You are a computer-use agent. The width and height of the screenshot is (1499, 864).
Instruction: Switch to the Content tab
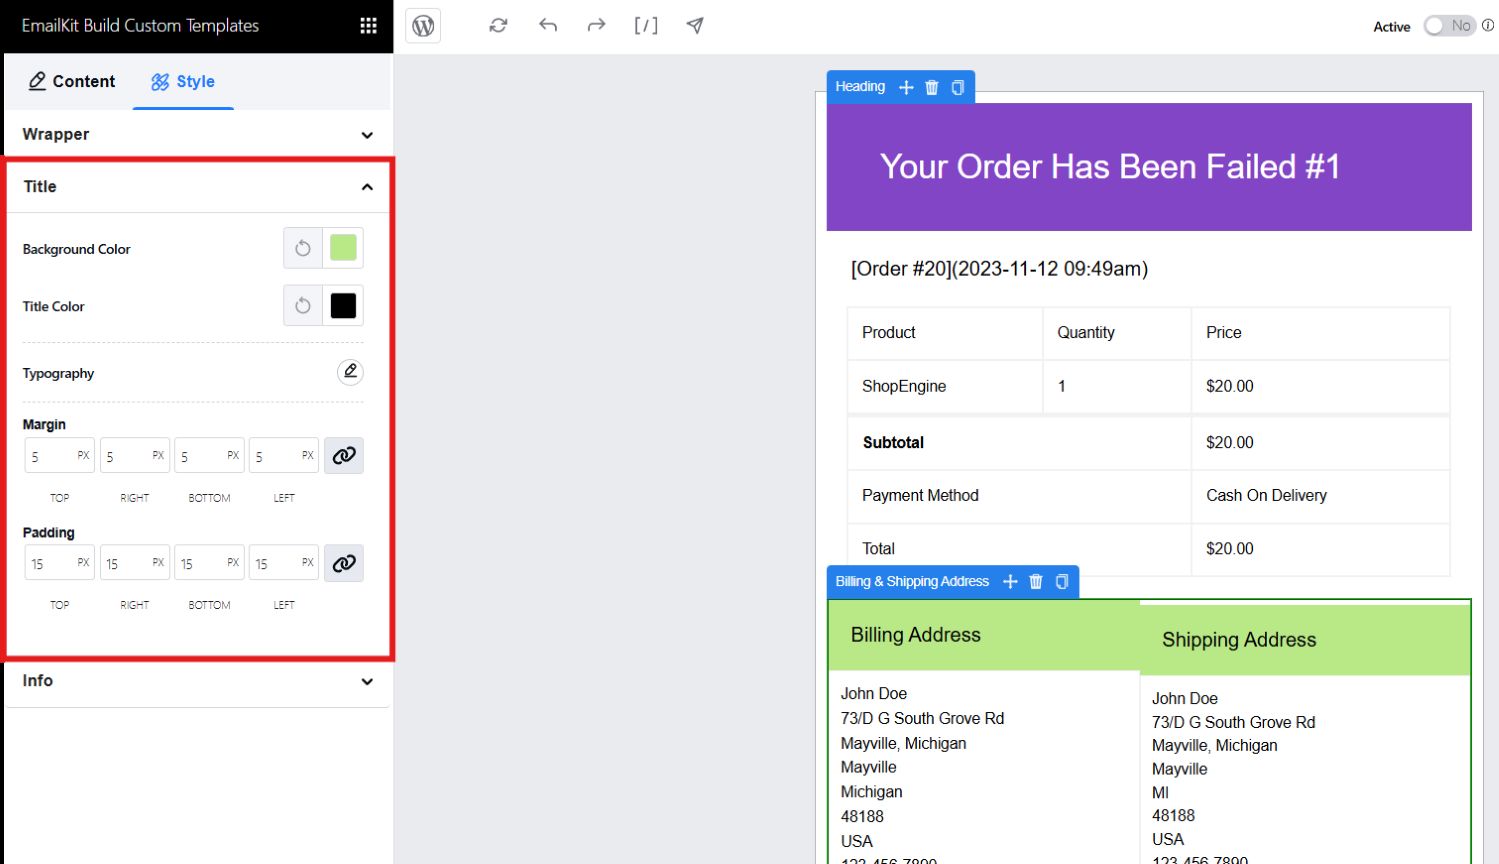[x=71, y=81]
